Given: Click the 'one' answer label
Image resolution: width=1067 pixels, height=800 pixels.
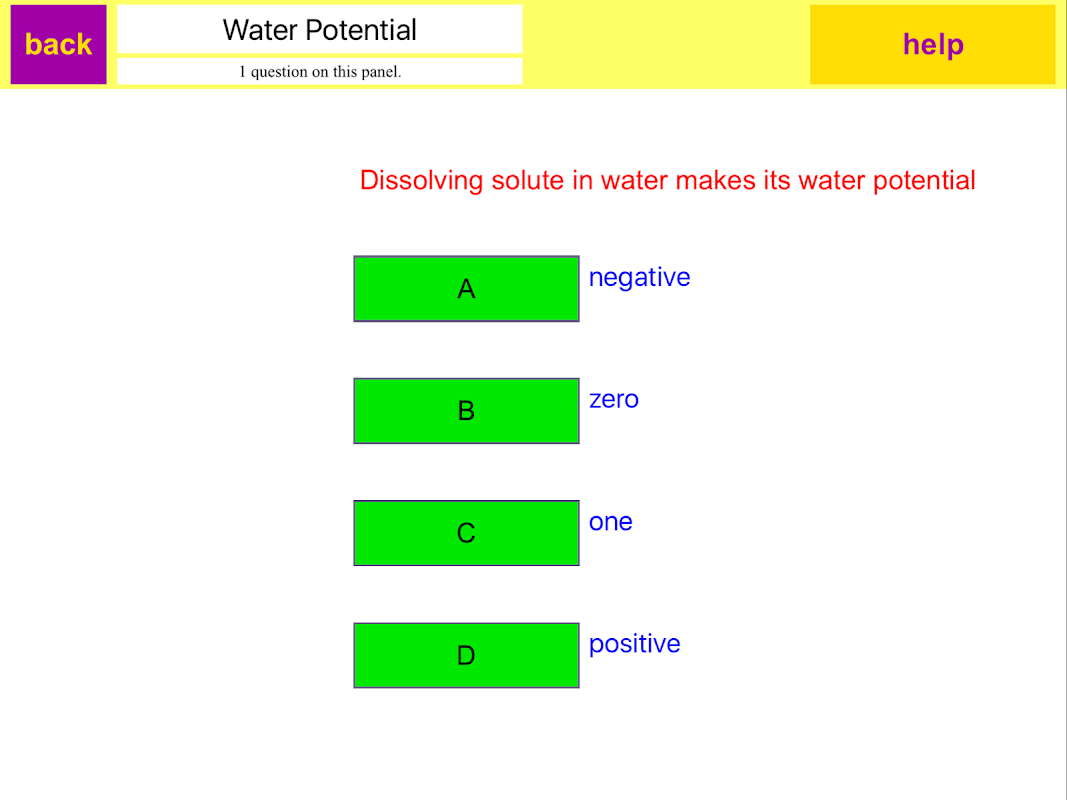Looking at the screenshot, I should tap(610, 522).
